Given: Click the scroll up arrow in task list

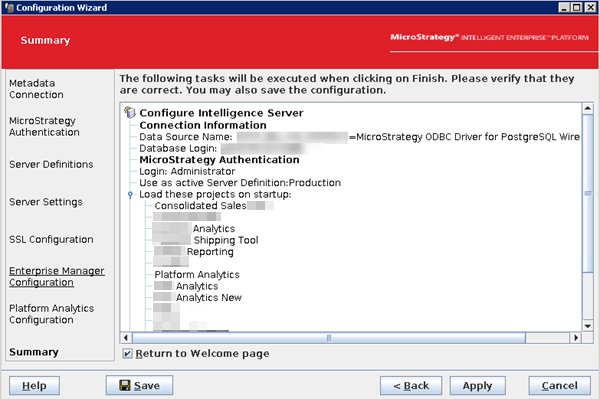Looking at the screenshot, I should 588,108.
